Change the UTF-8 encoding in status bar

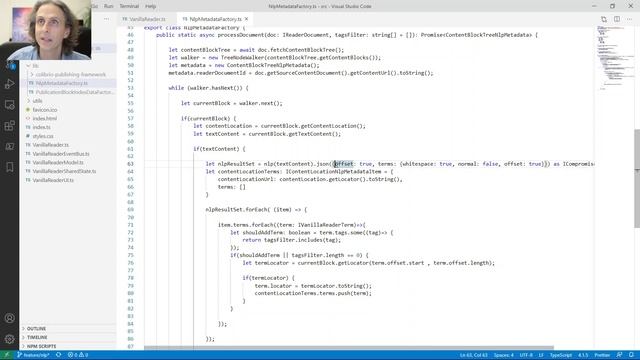pyautogui.click(x=526, y=355)
